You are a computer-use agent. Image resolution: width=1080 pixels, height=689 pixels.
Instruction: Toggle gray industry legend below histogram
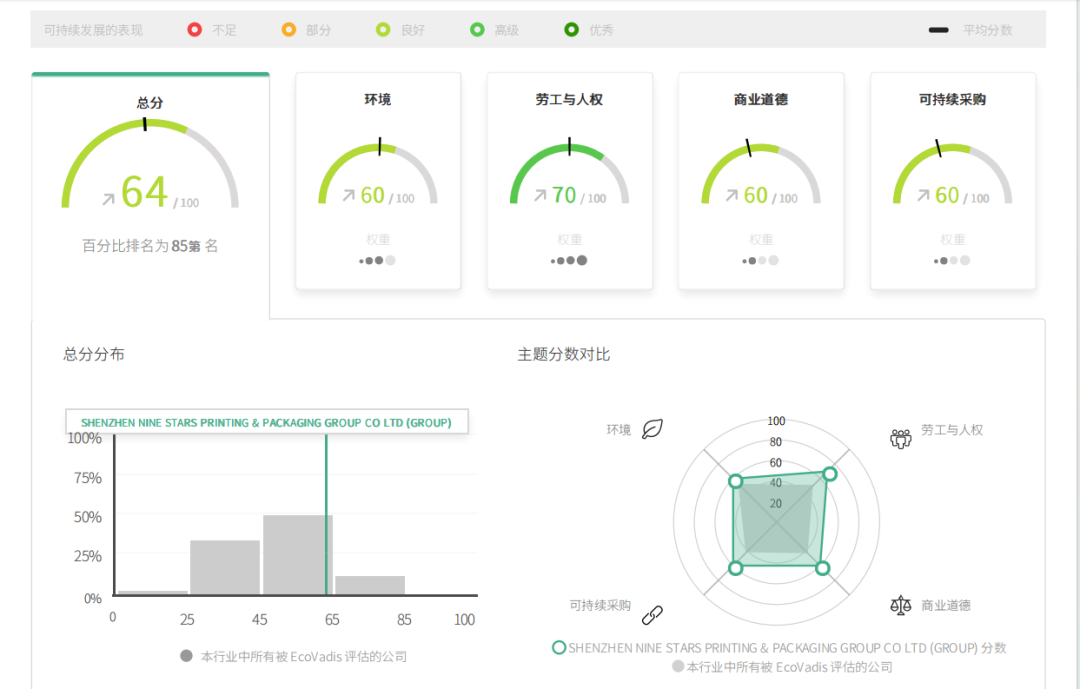pos(186,656)
